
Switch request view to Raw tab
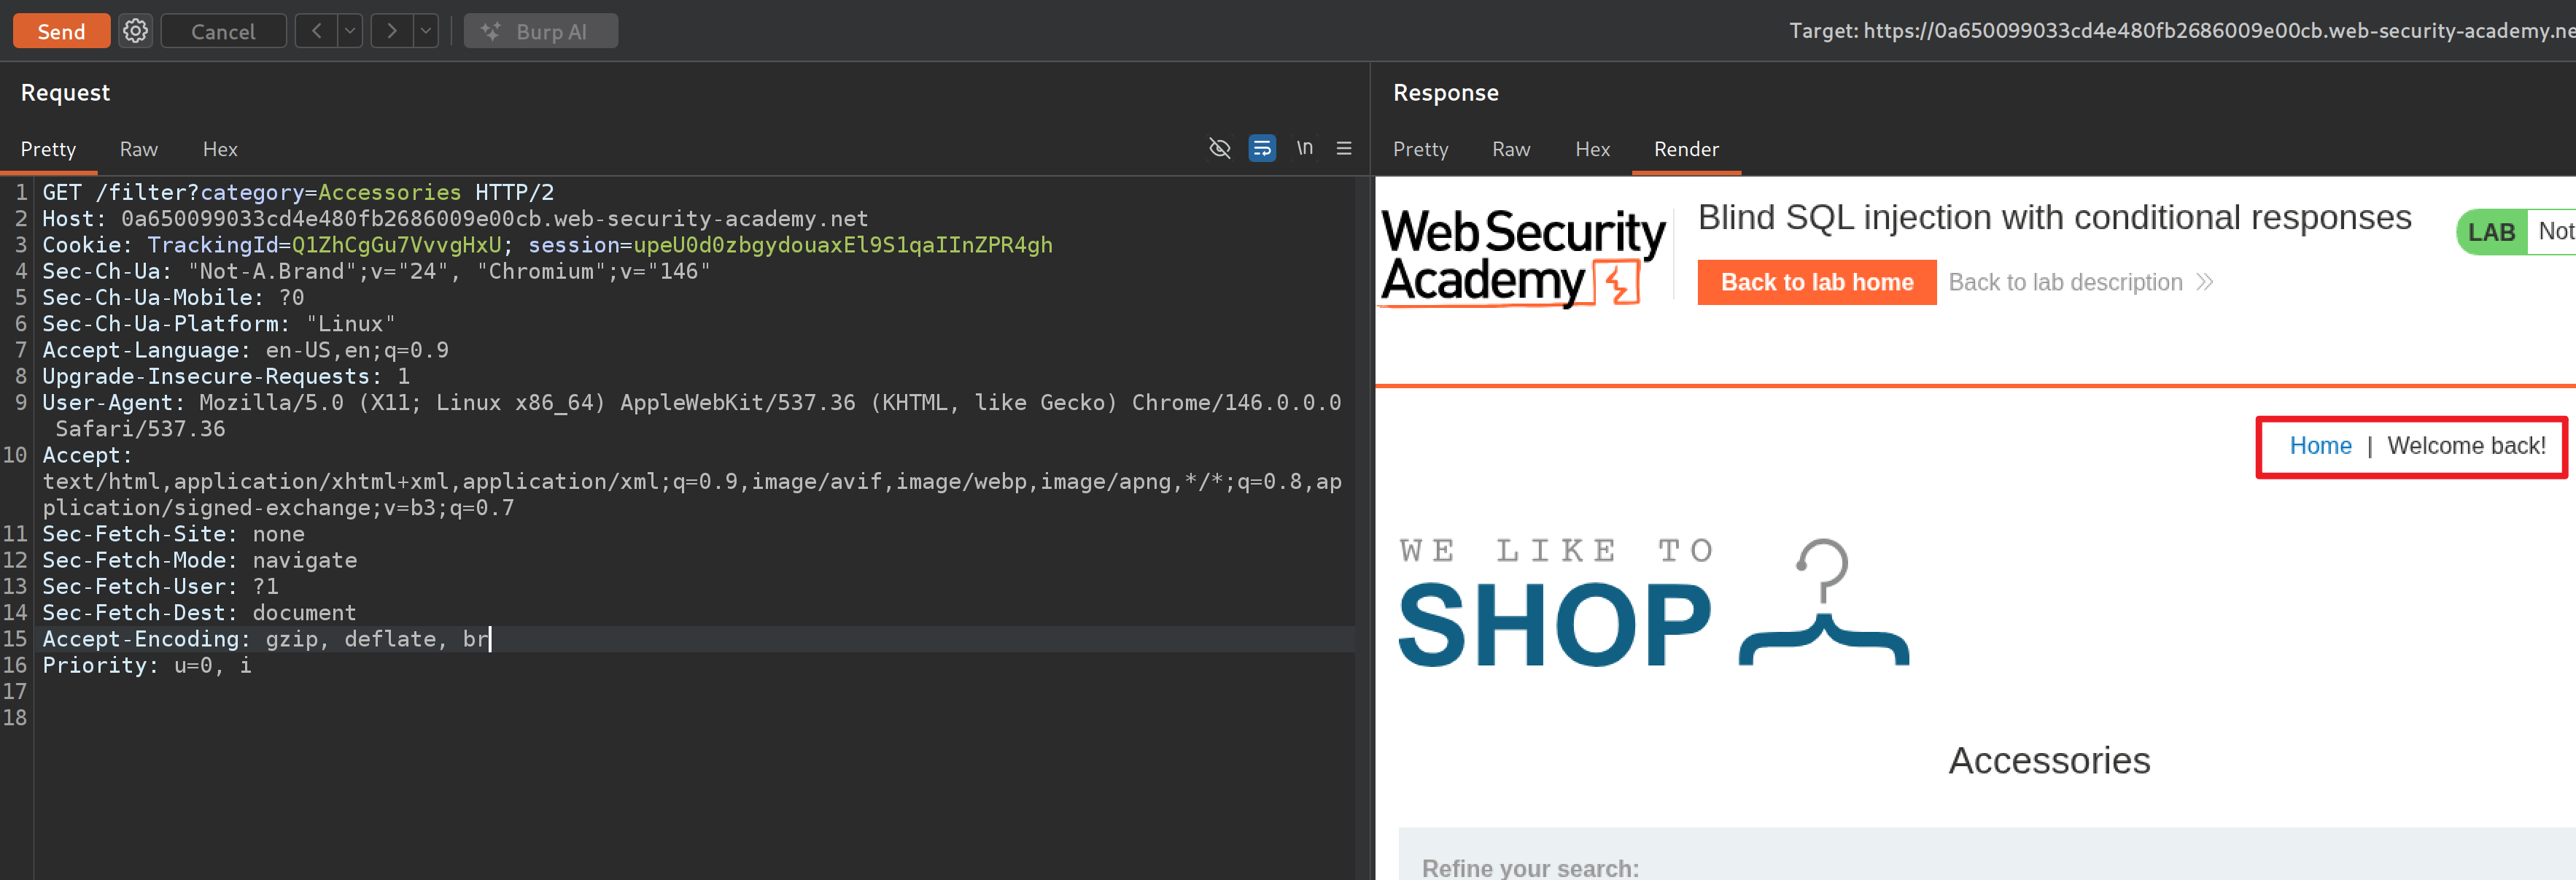138,149
